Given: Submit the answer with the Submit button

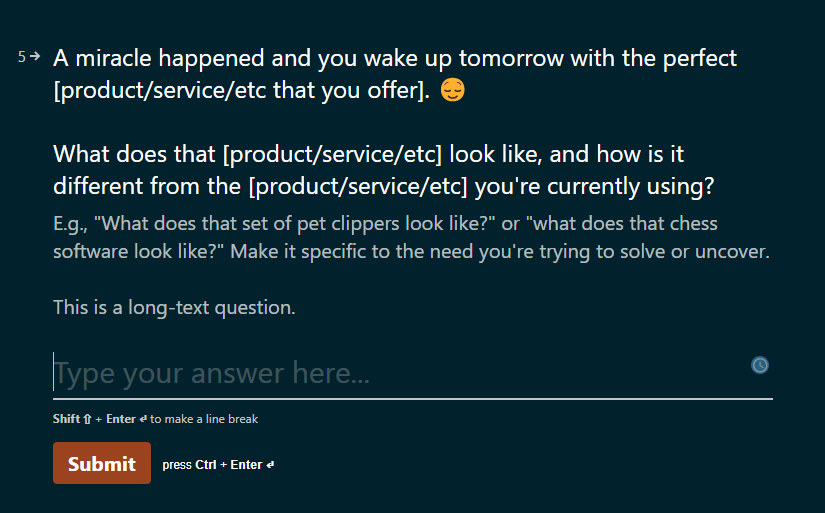Looking at the screenshot, I should tap(102, 463).
